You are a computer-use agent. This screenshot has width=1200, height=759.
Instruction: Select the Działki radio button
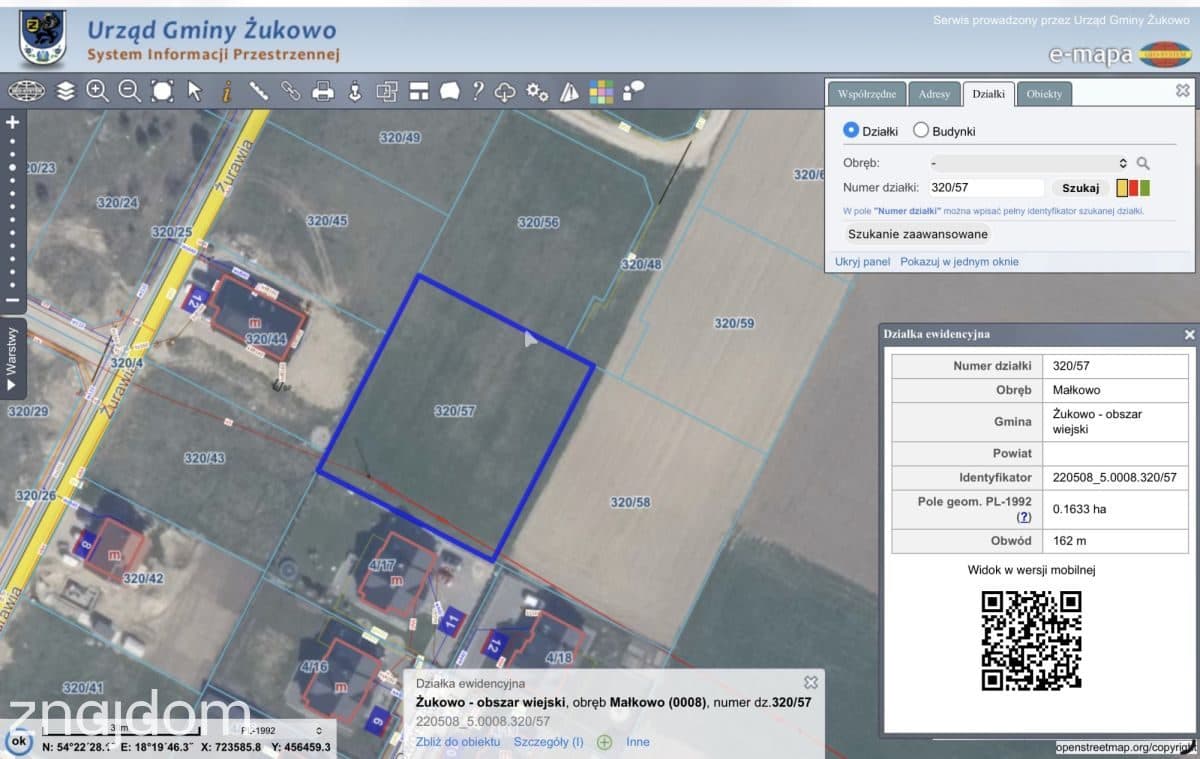coord(851,130)
